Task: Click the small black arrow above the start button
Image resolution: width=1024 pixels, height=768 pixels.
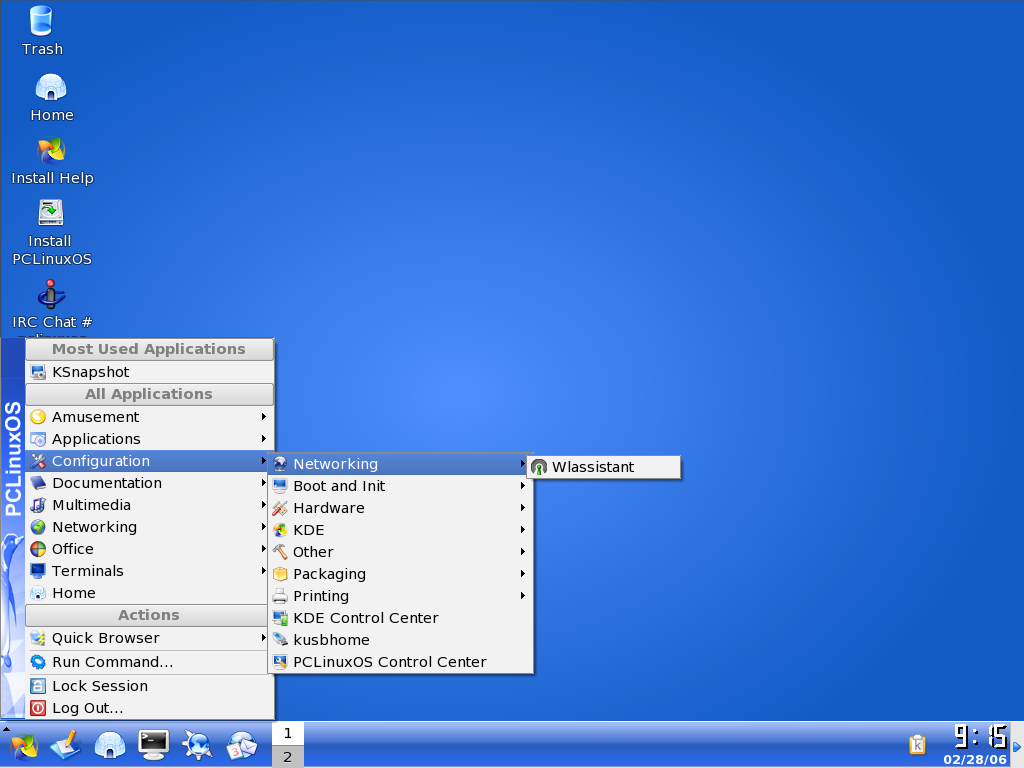Action: pos(6,728)
